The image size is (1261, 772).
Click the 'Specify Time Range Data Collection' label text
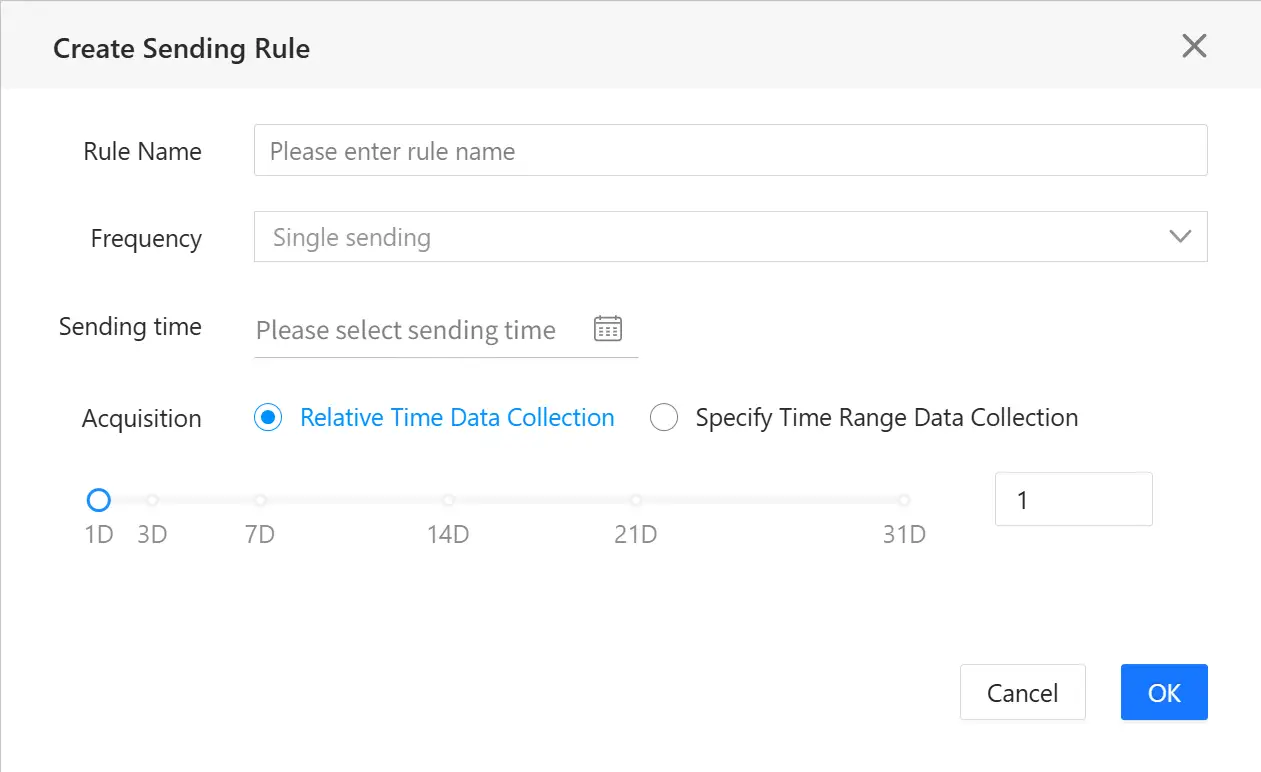click(886, 418)
